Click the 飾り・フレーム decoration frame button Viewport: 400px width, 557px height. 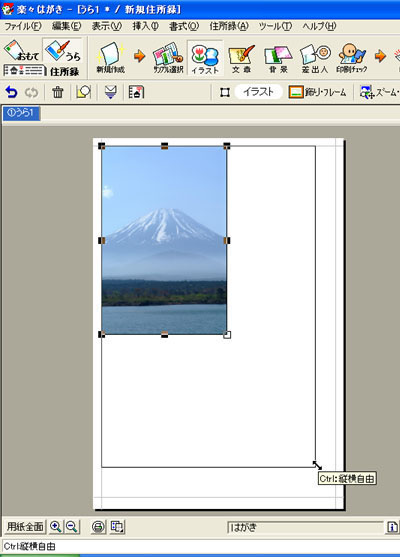point(318,92)
